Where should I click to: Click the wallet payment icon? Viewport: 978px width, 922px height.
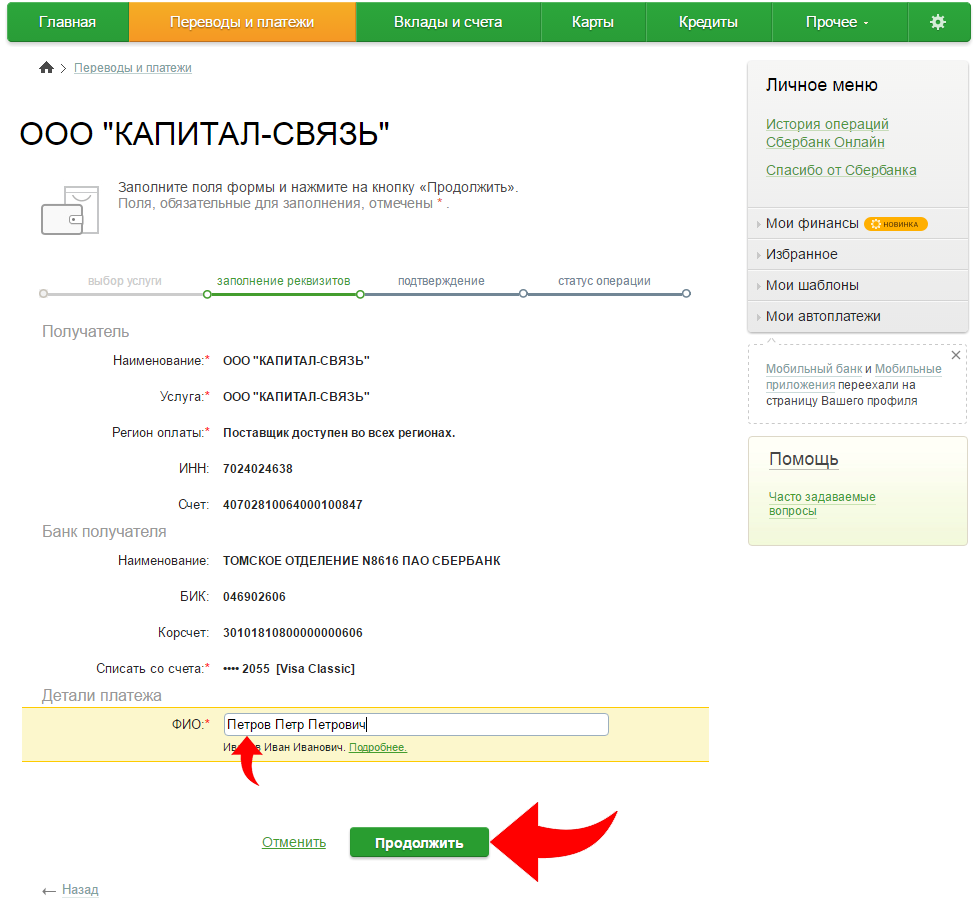70,210
